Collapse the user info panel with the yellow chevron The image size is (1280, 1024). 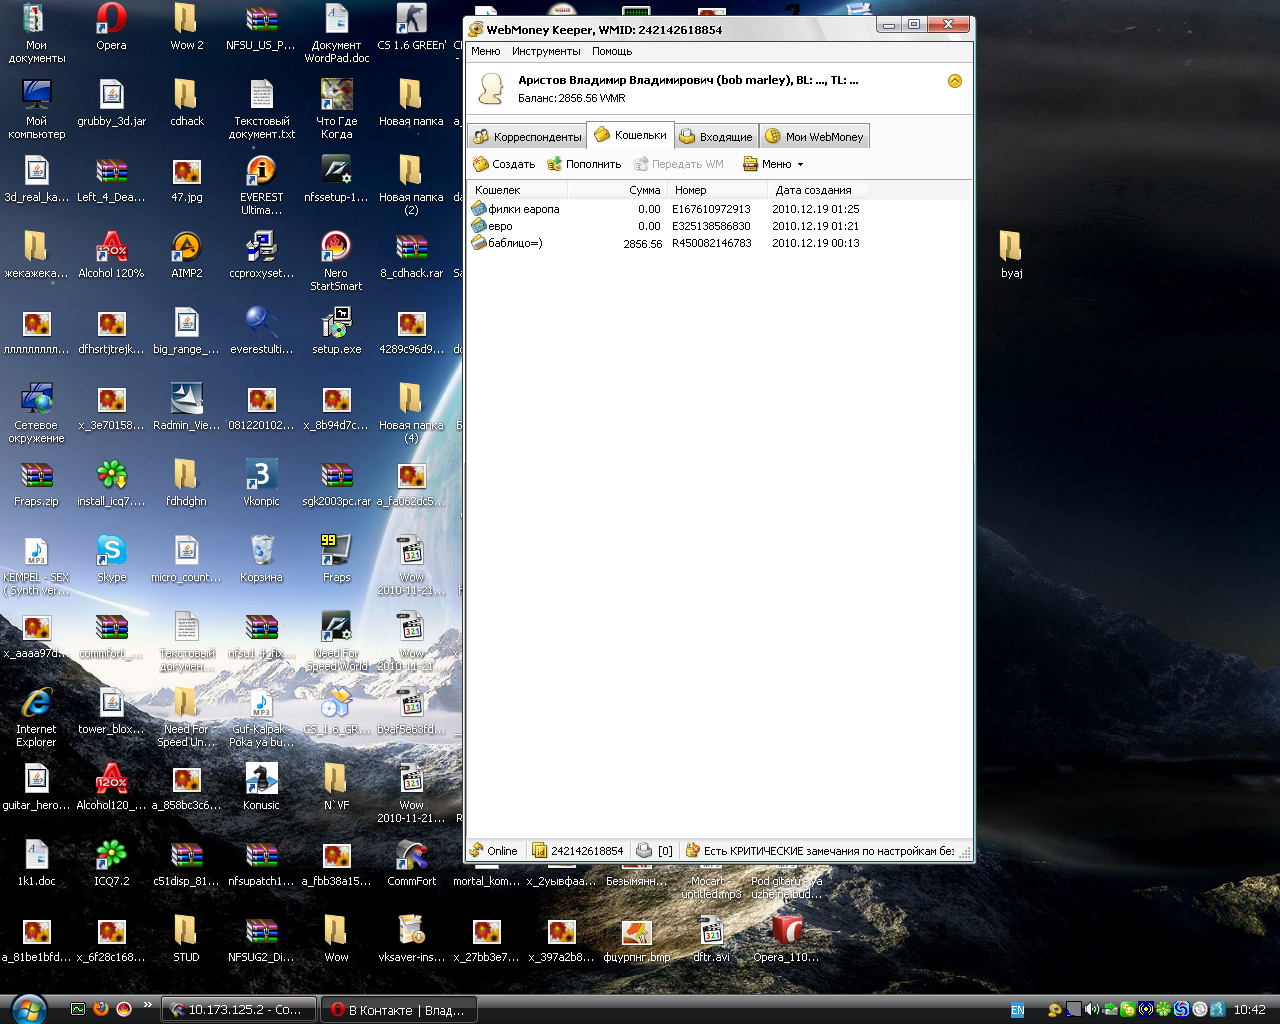[x=955, y=81]
